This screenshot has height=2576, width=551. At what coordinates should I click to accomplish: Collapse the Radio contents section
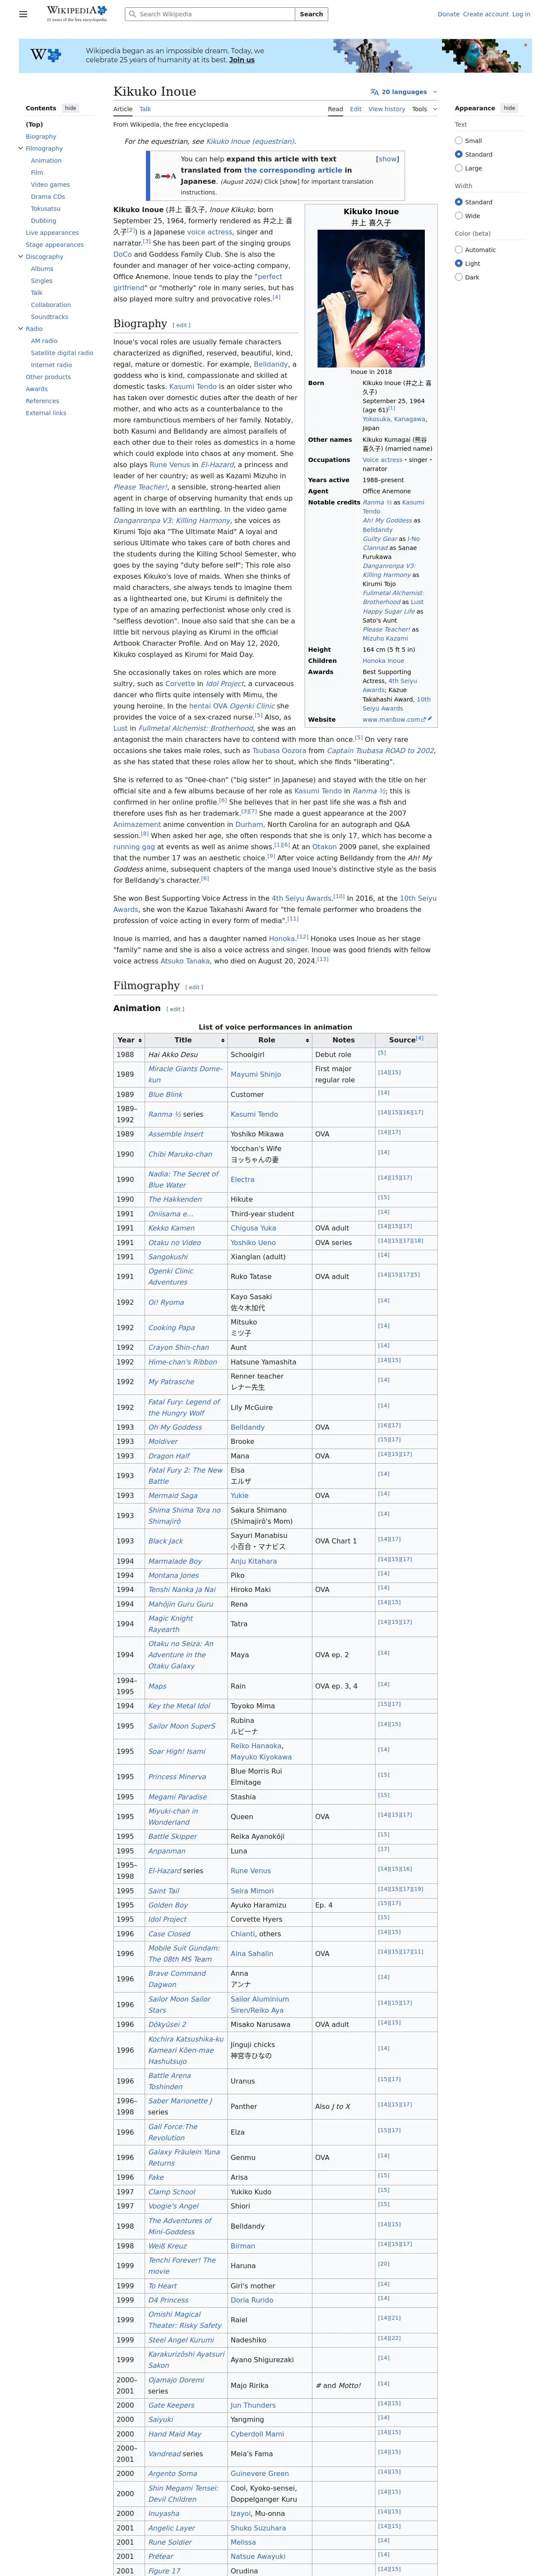coord(21,329)
